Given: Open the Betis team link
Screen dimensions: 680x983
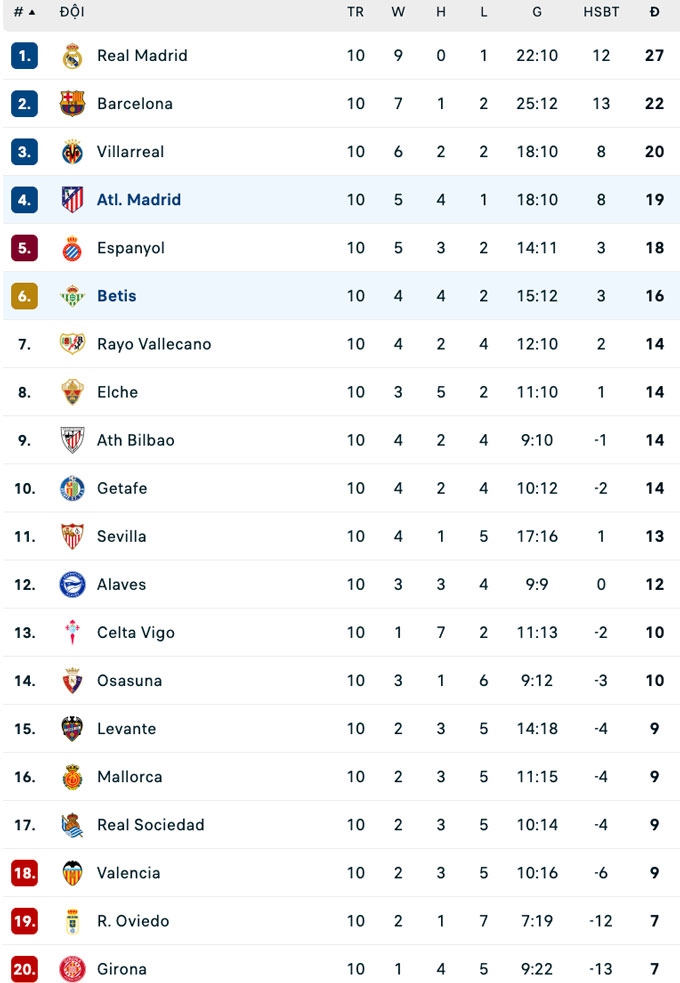Looking at the screenshot, I should tap(116, 296).
